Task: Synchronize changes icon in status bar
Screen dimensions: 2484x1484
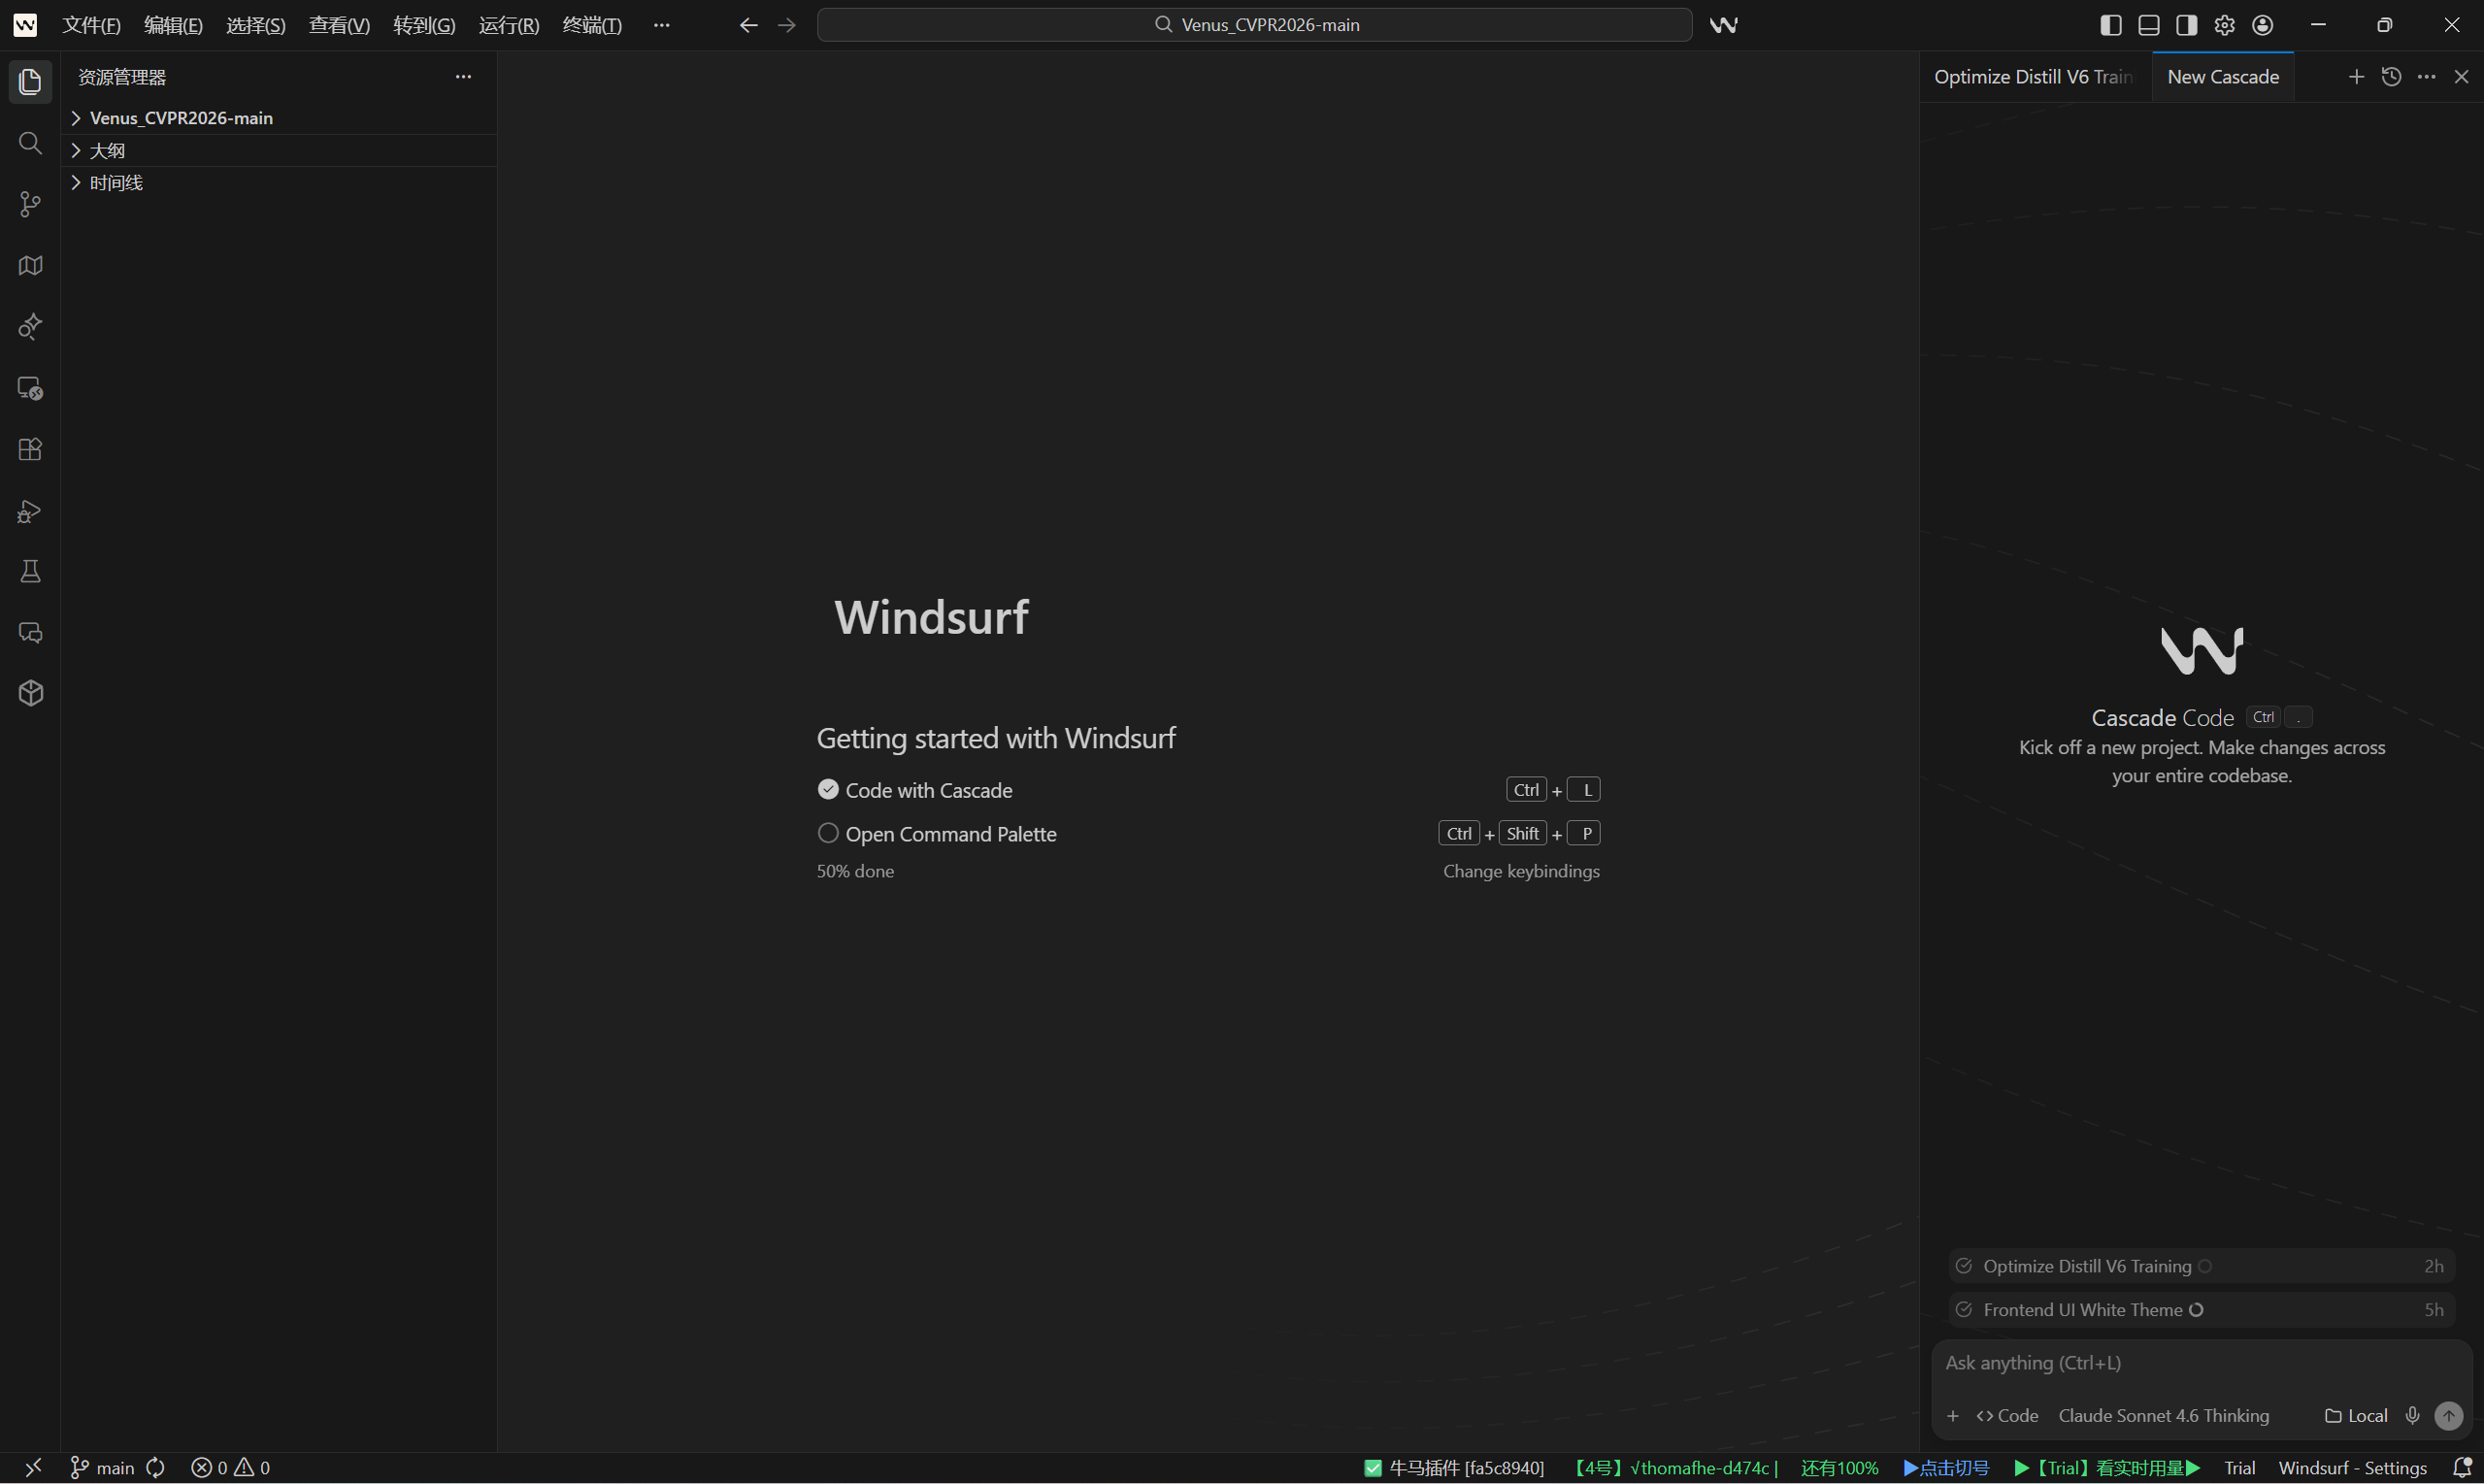Action: [x=155, y=1468]
